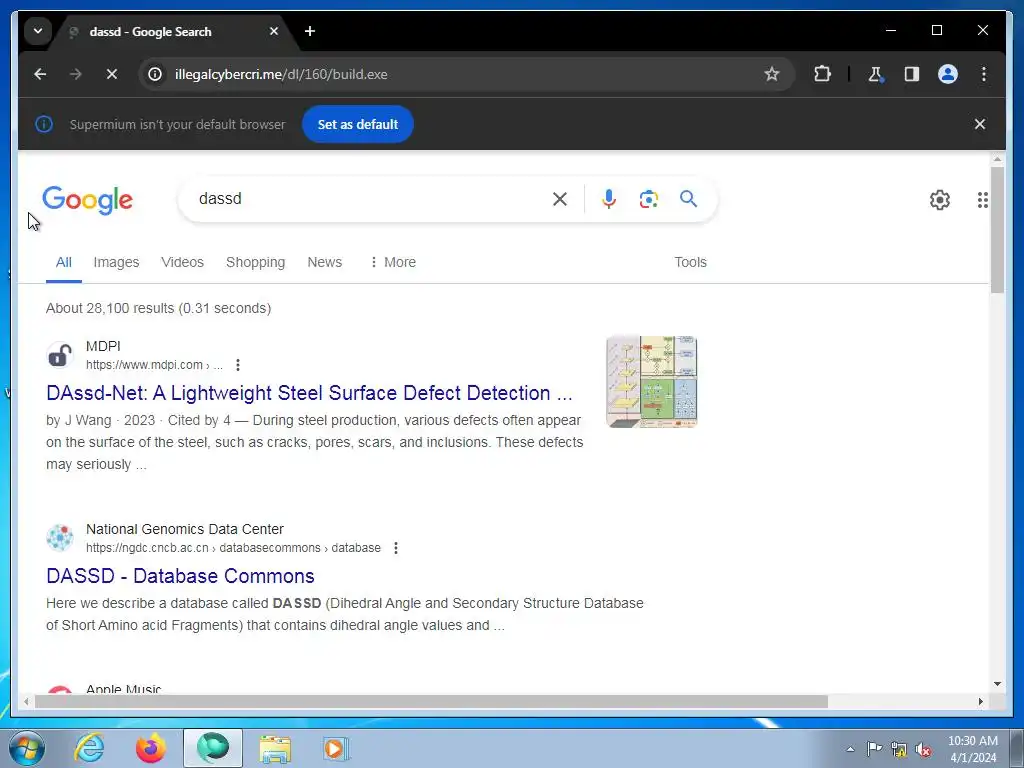Screen dimensions: 1024x768
Task: Switch to Shopping tab
Action: [255, 262]
